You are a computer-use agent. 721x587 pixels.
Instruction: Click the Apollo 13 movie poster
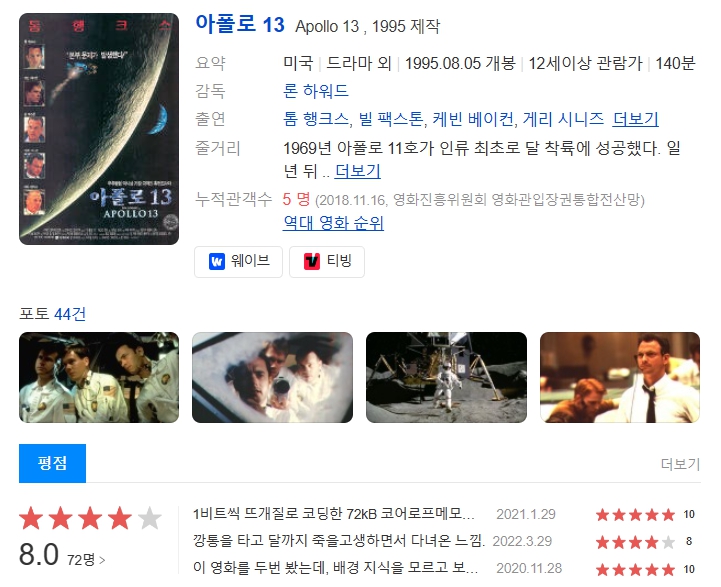tap(99, 129)
